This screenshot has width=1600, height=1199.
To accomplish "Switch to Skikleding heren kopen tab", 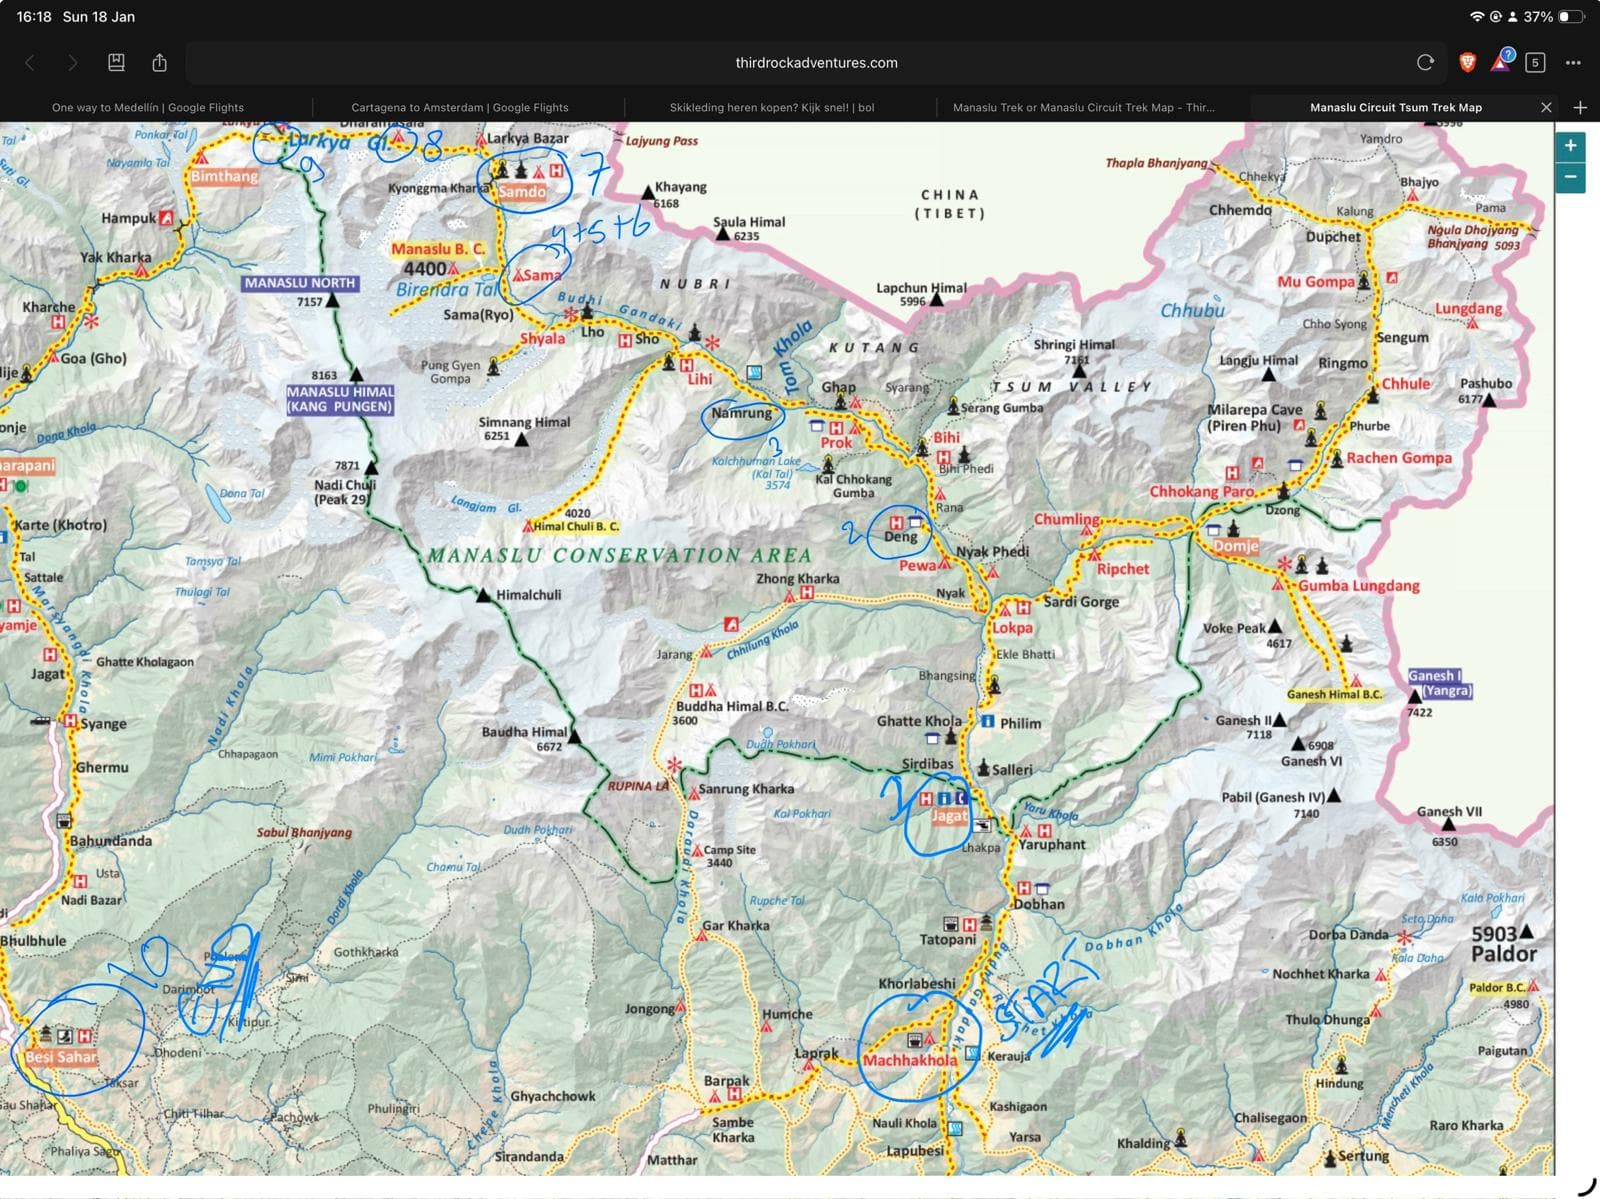I will click(772, 107).
